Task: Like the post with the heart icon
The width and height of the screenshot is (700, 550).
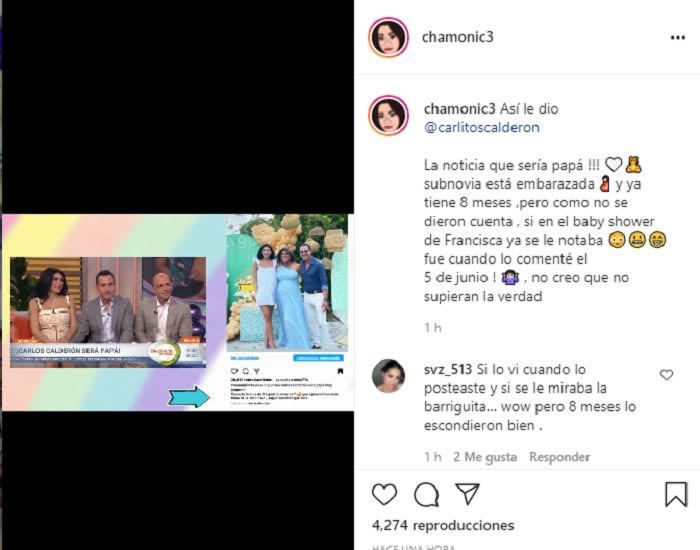Action: click(384, 494)
